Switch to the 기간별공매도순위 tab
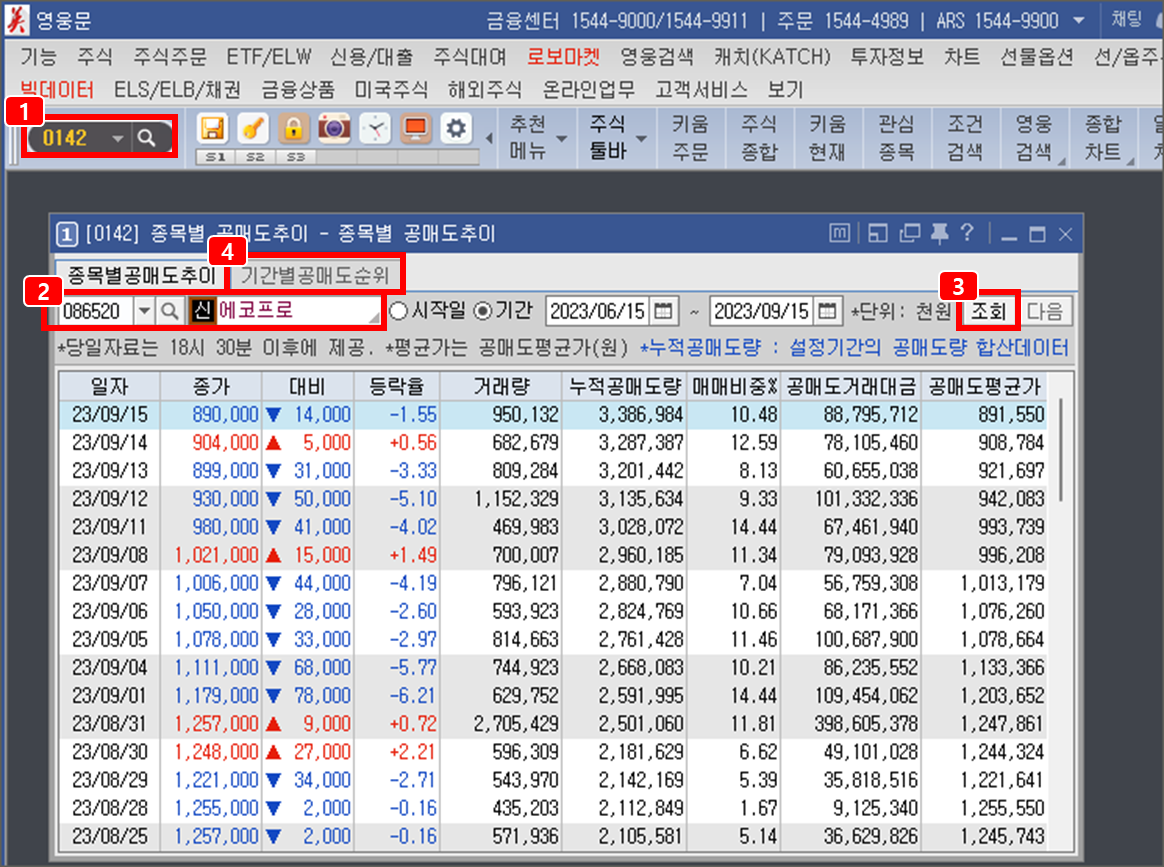The image size is (1164, 867). 317,277
